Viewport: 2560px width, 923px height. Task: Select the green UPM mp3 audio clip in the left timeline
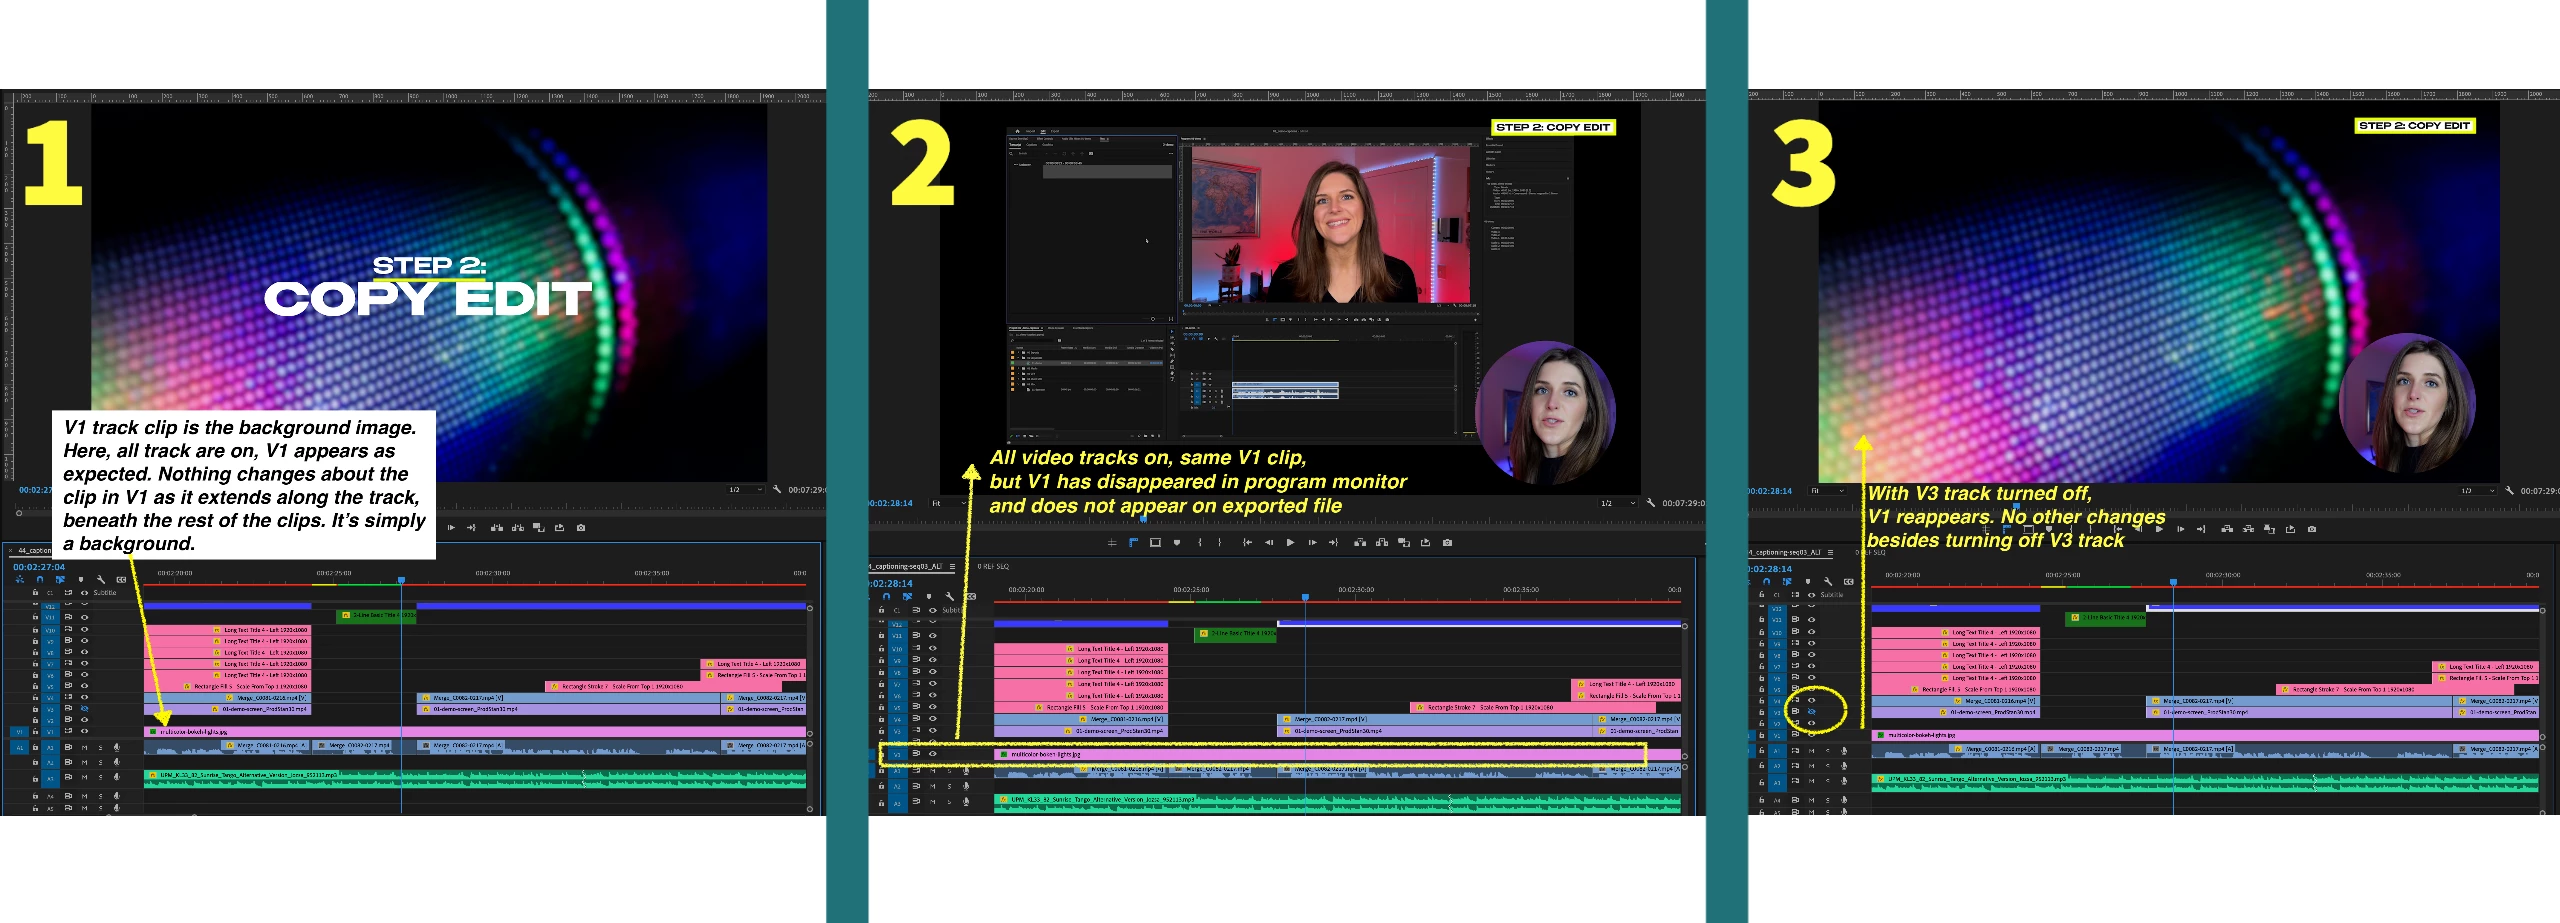tap(475, 778)
